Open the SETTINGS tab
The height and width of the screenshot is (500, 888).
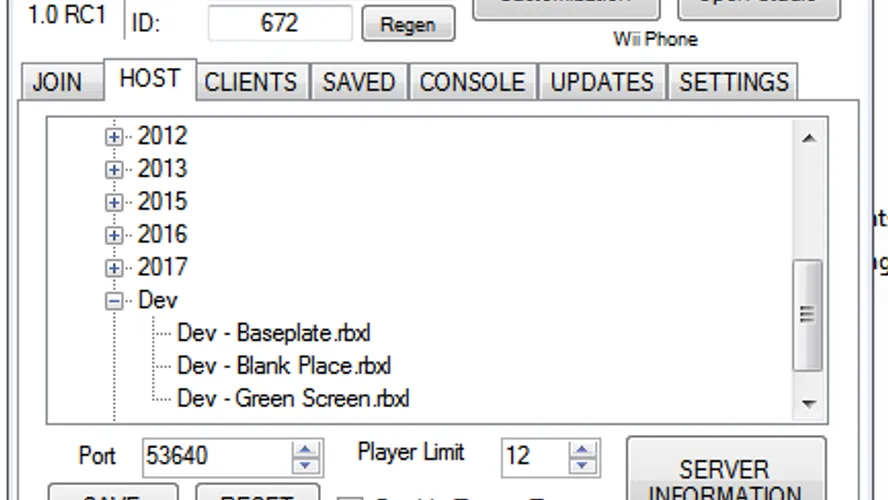pos(733,82)
